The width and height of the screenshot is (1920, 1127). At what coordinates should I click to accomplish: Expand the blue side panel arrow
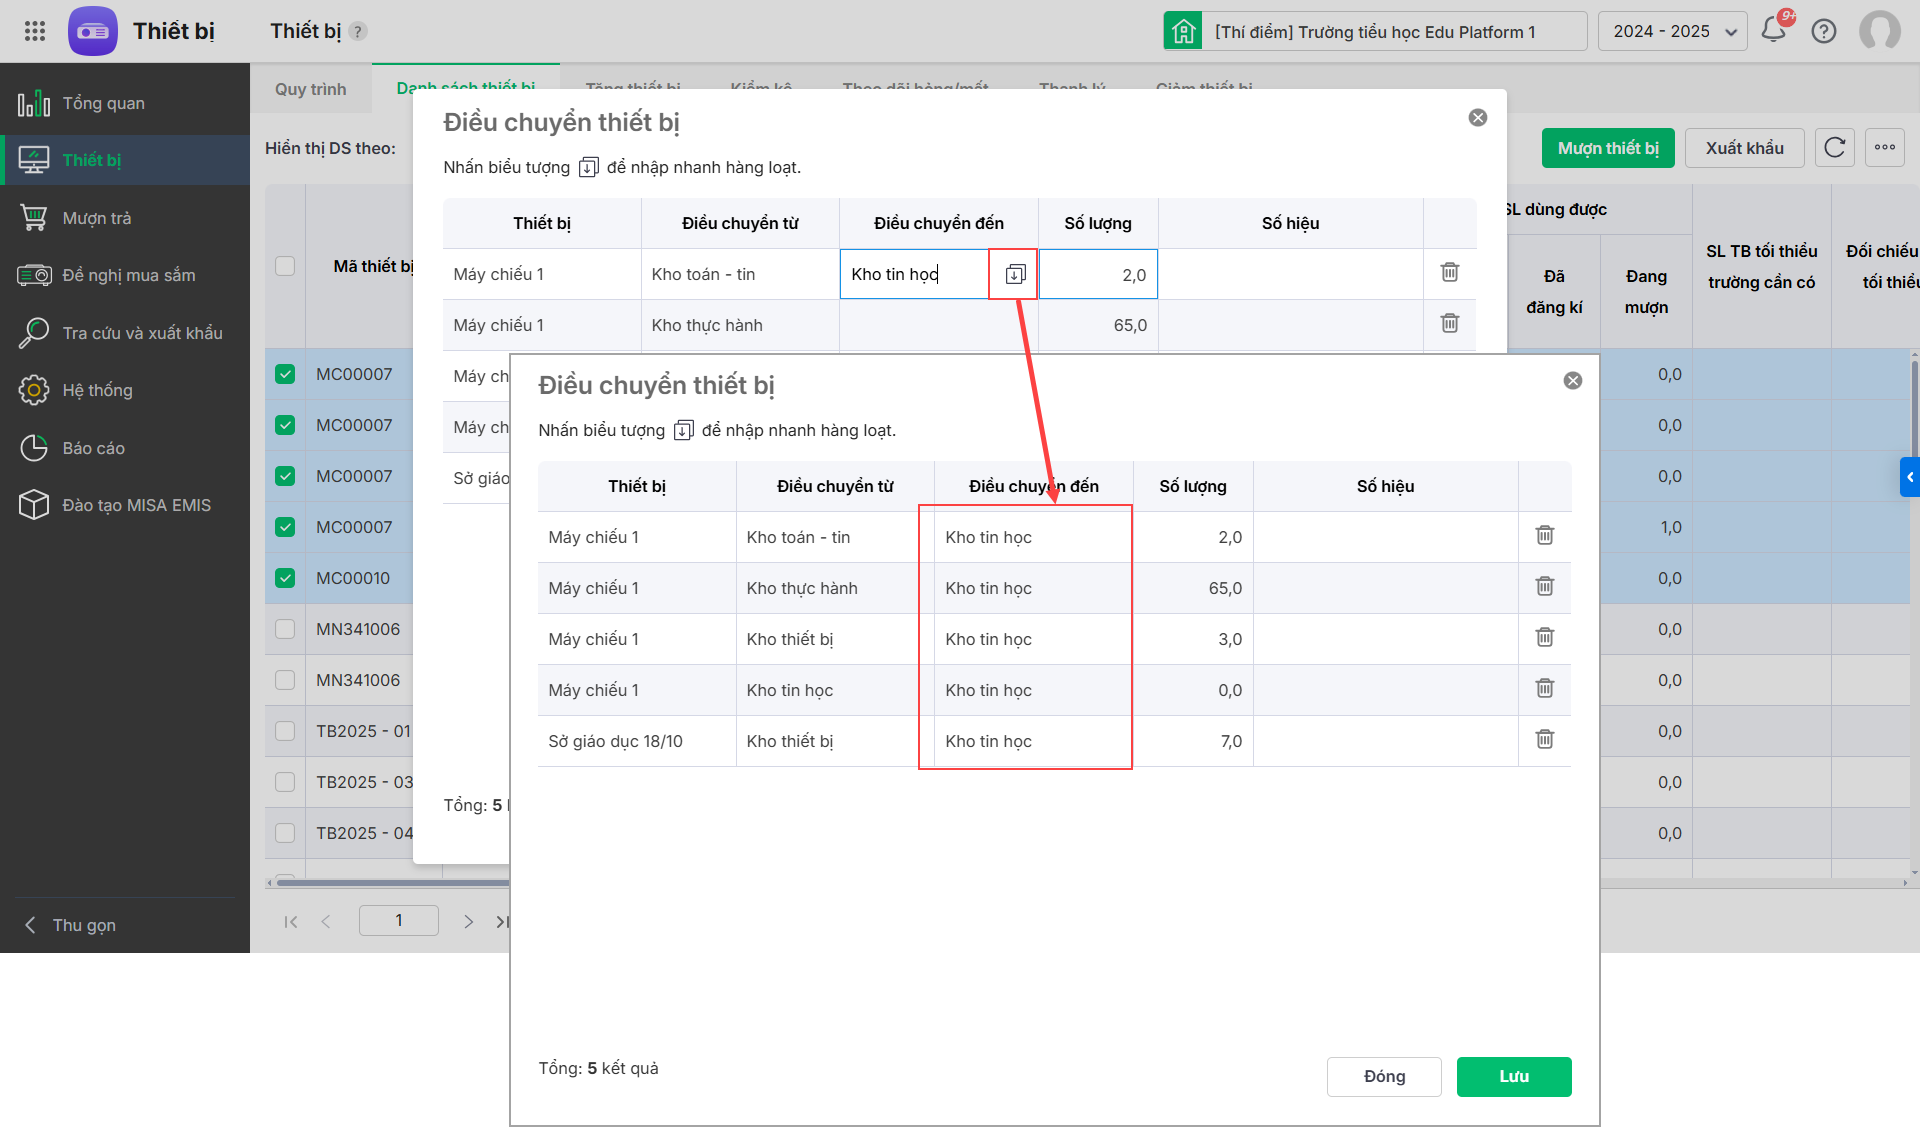click(1909, 477)
